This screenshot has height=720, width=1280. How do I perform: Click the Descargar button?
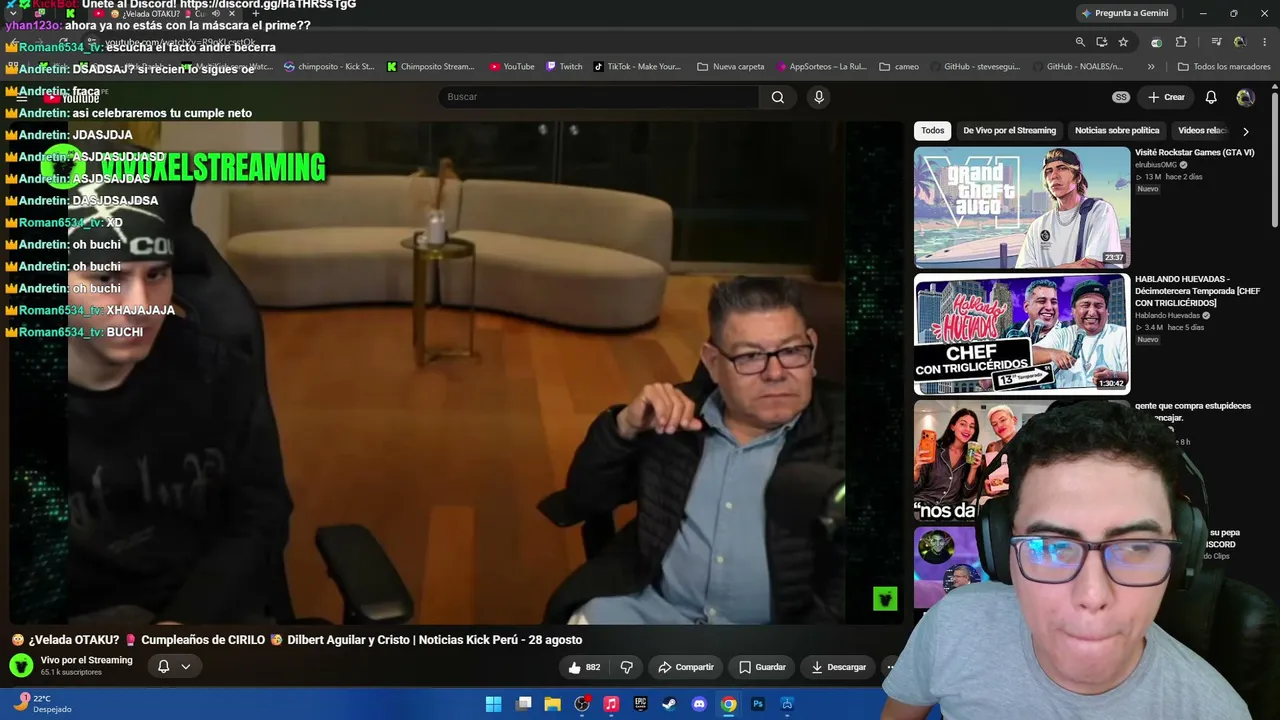tap(839, 667)
